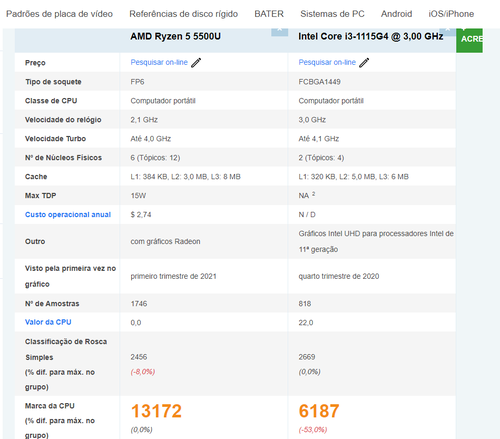Click the NA footnote 2 superscript

pos(313,194)
